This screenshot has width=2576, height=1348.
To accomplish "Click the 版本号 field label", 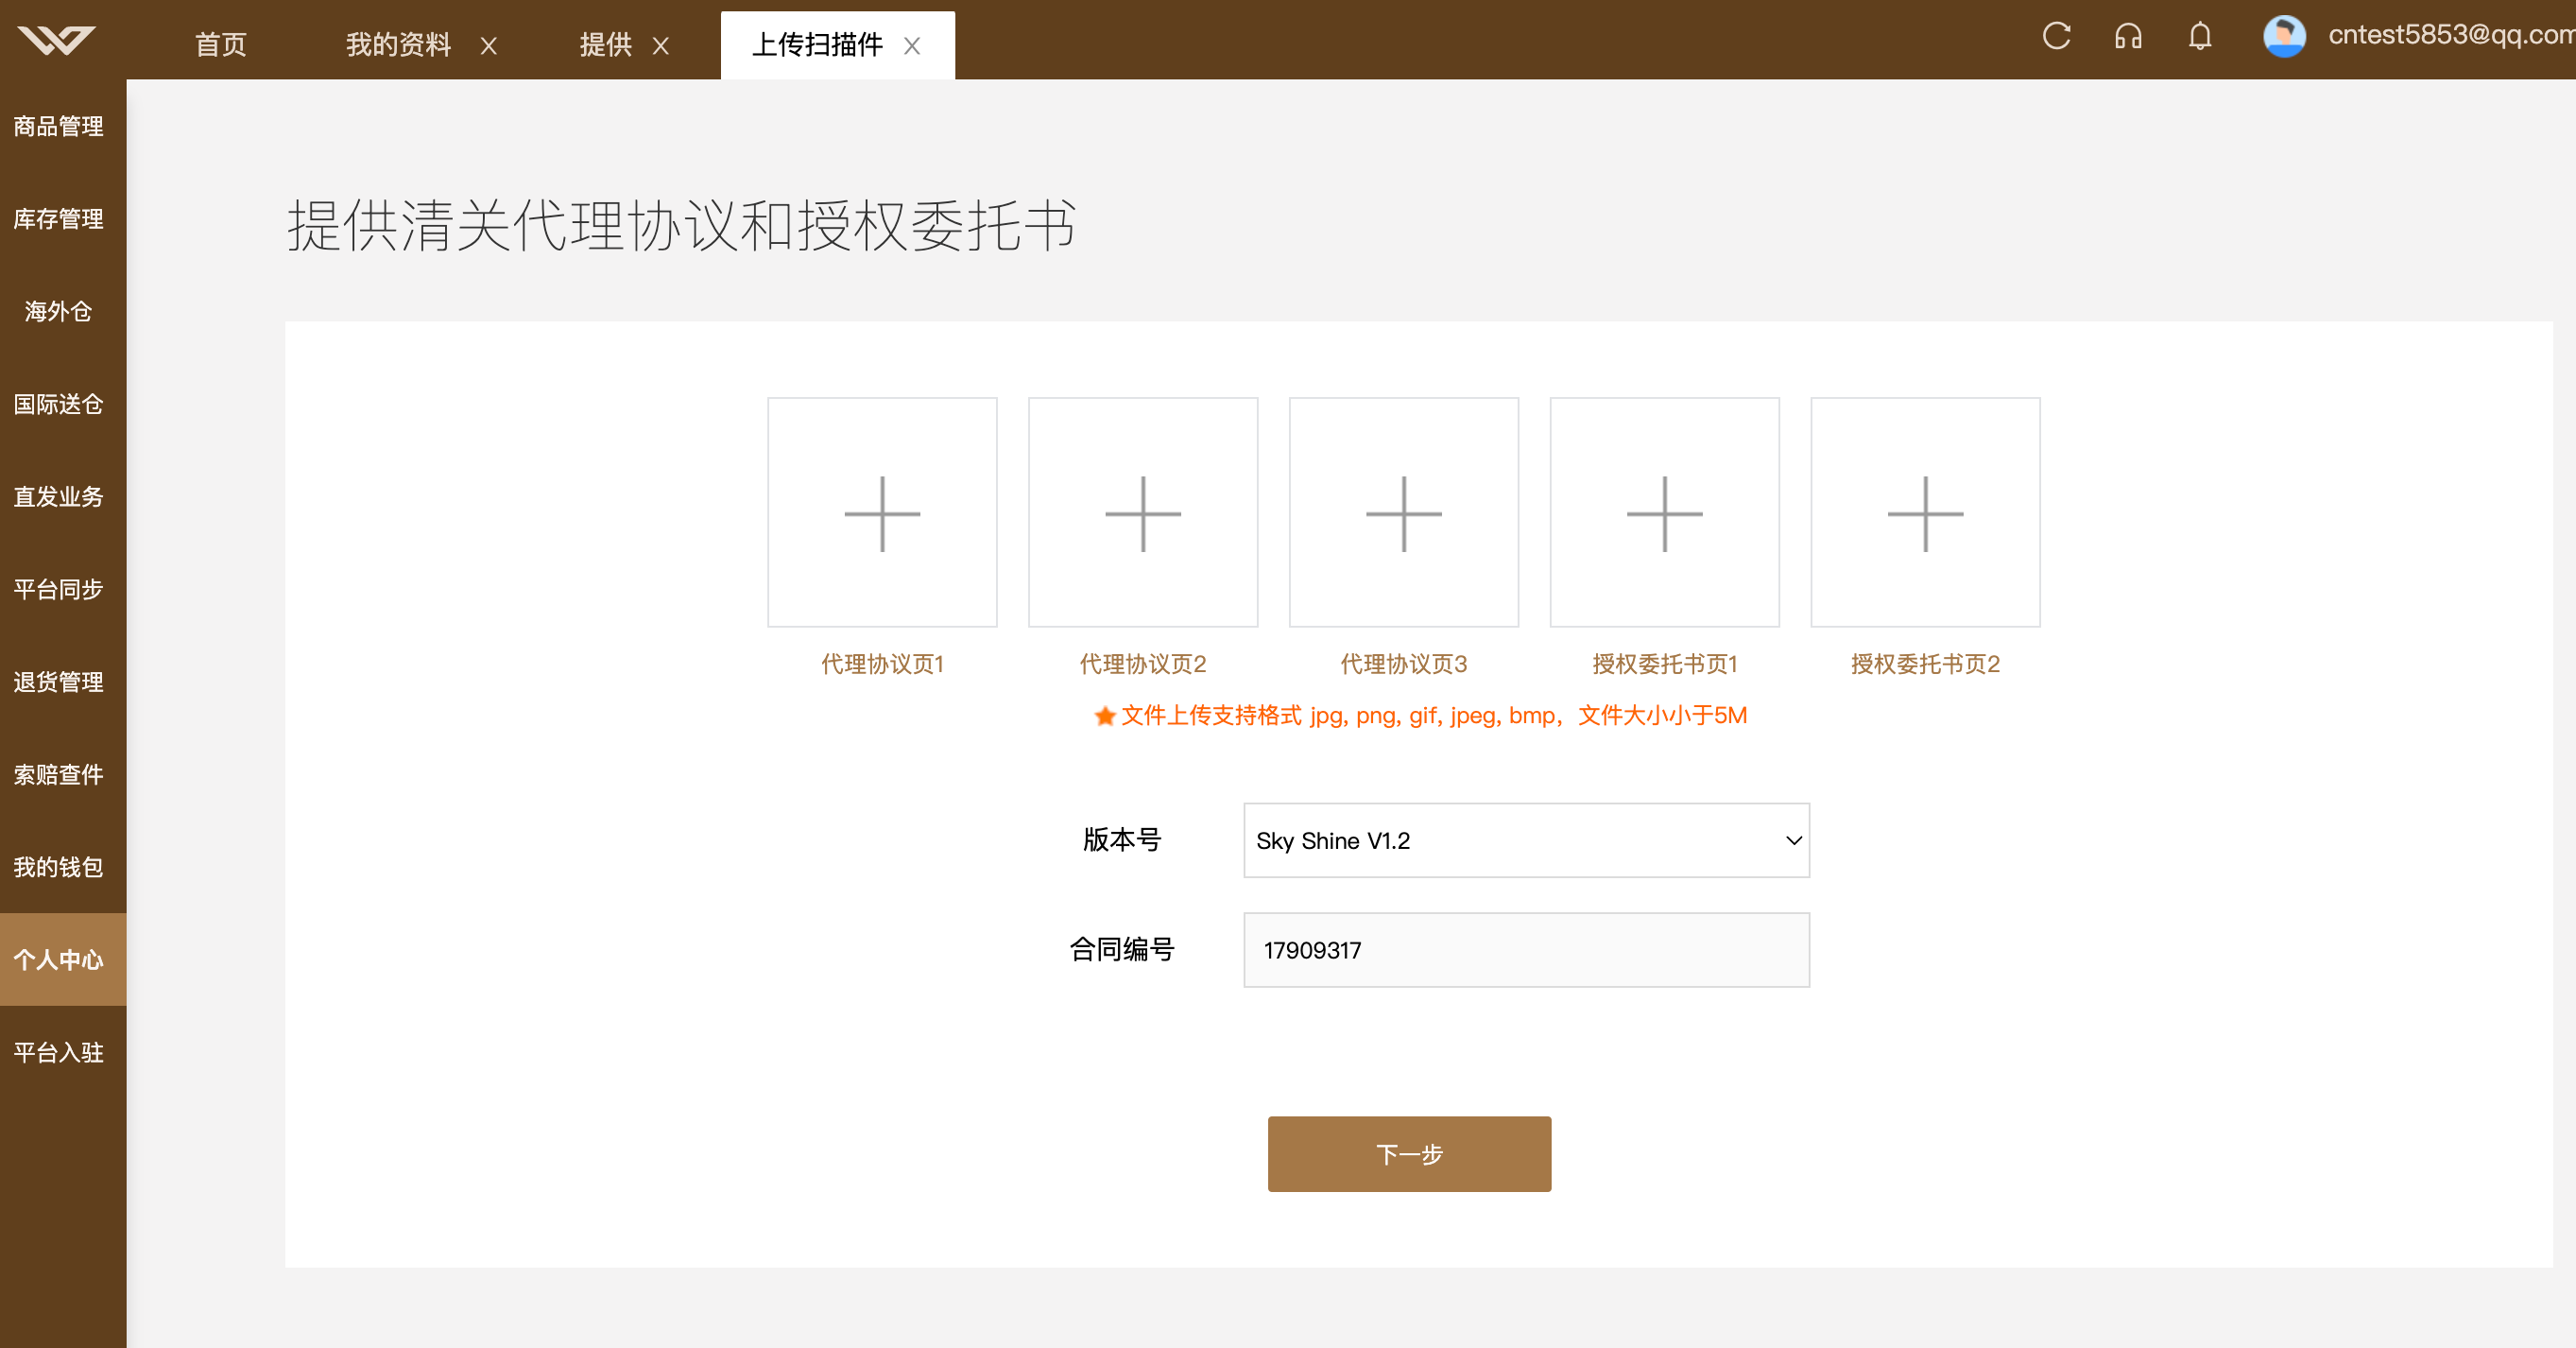I will (x=1122, y=840).
